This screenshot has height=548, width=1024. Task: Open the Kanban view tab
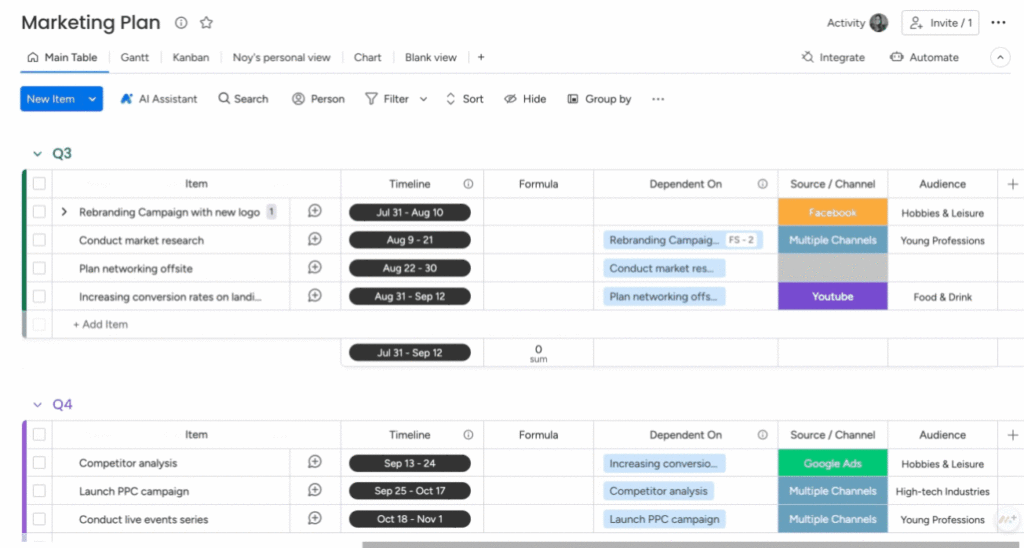tap(190, 58)
